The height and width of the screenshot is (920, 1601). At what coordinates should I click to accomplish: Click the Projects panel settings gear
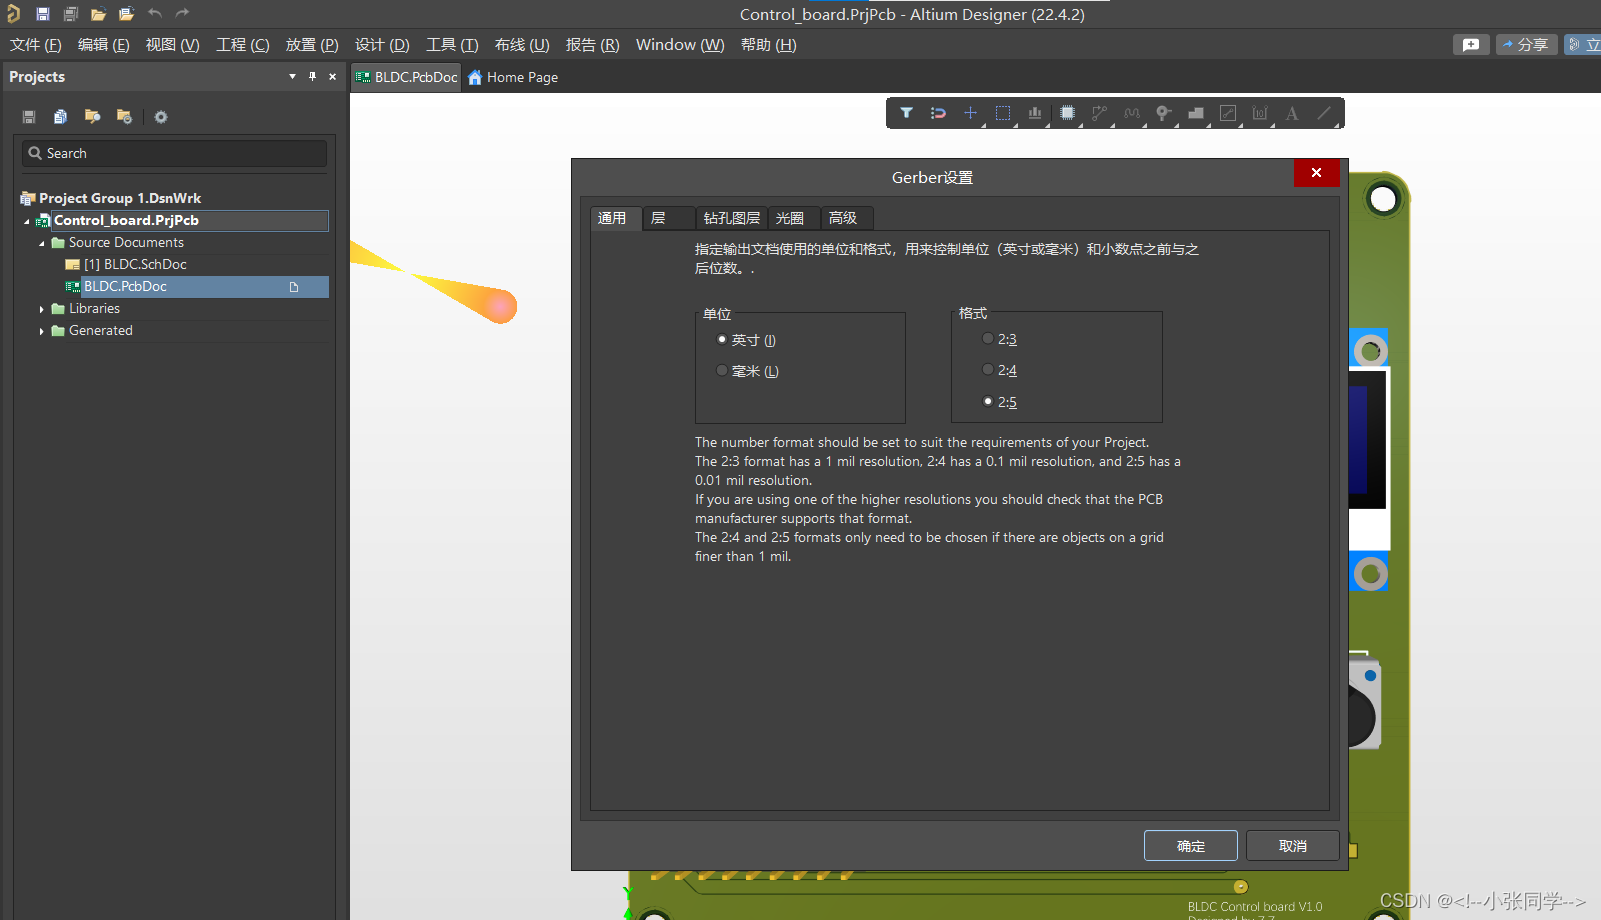(x=160, y=117)
